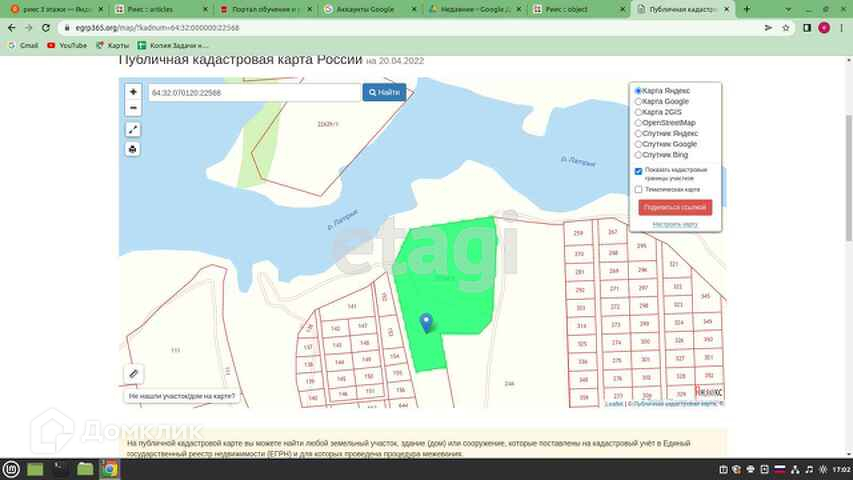Click red 'Поделиться ссылкой' button

pos(675,207)
